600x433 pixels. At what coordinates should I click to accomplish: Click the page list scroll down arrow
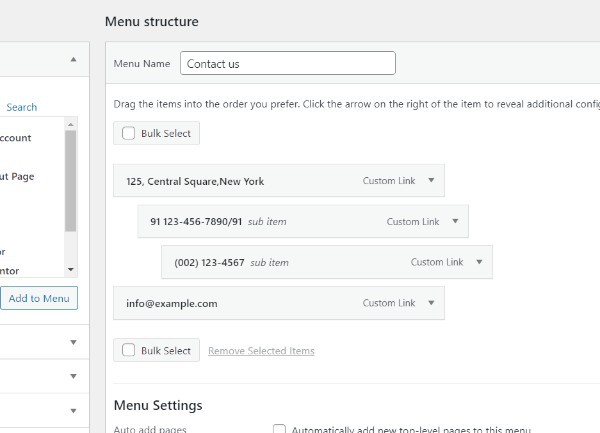coord(70,270)
